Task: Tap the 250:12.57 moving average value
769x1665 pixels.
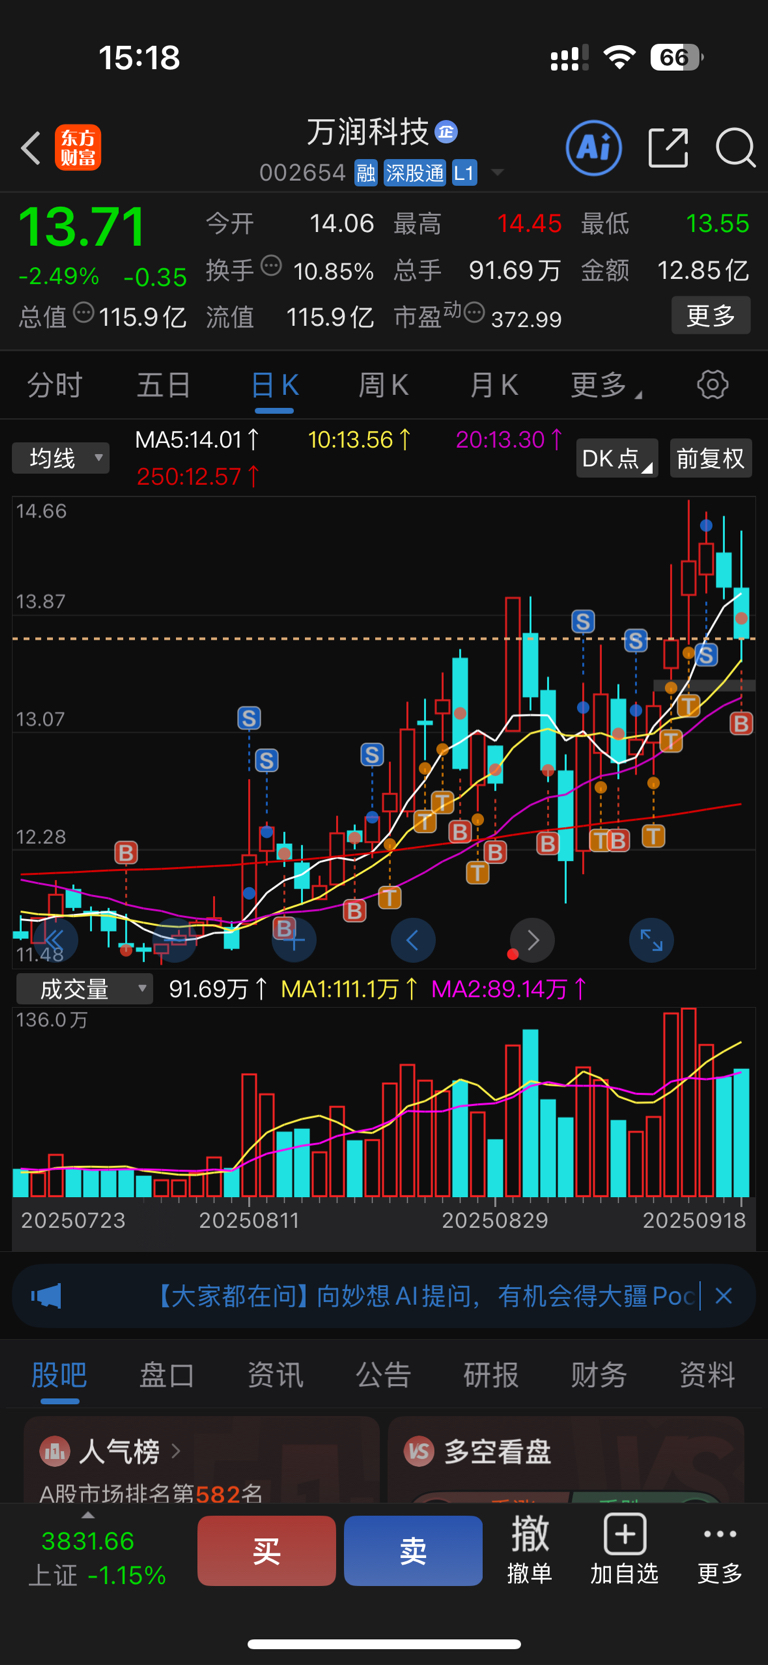Action: coord(198,477)
